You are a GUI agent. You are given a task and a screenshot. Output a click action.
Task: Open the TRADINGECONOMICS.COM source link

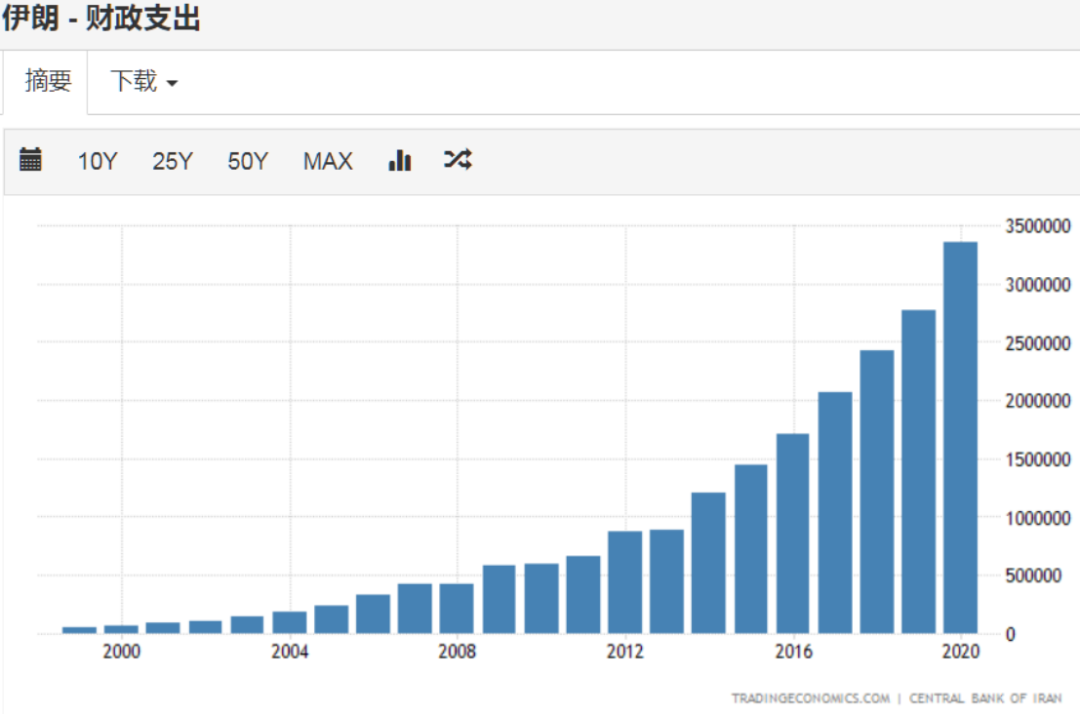[x=810, y=698]
